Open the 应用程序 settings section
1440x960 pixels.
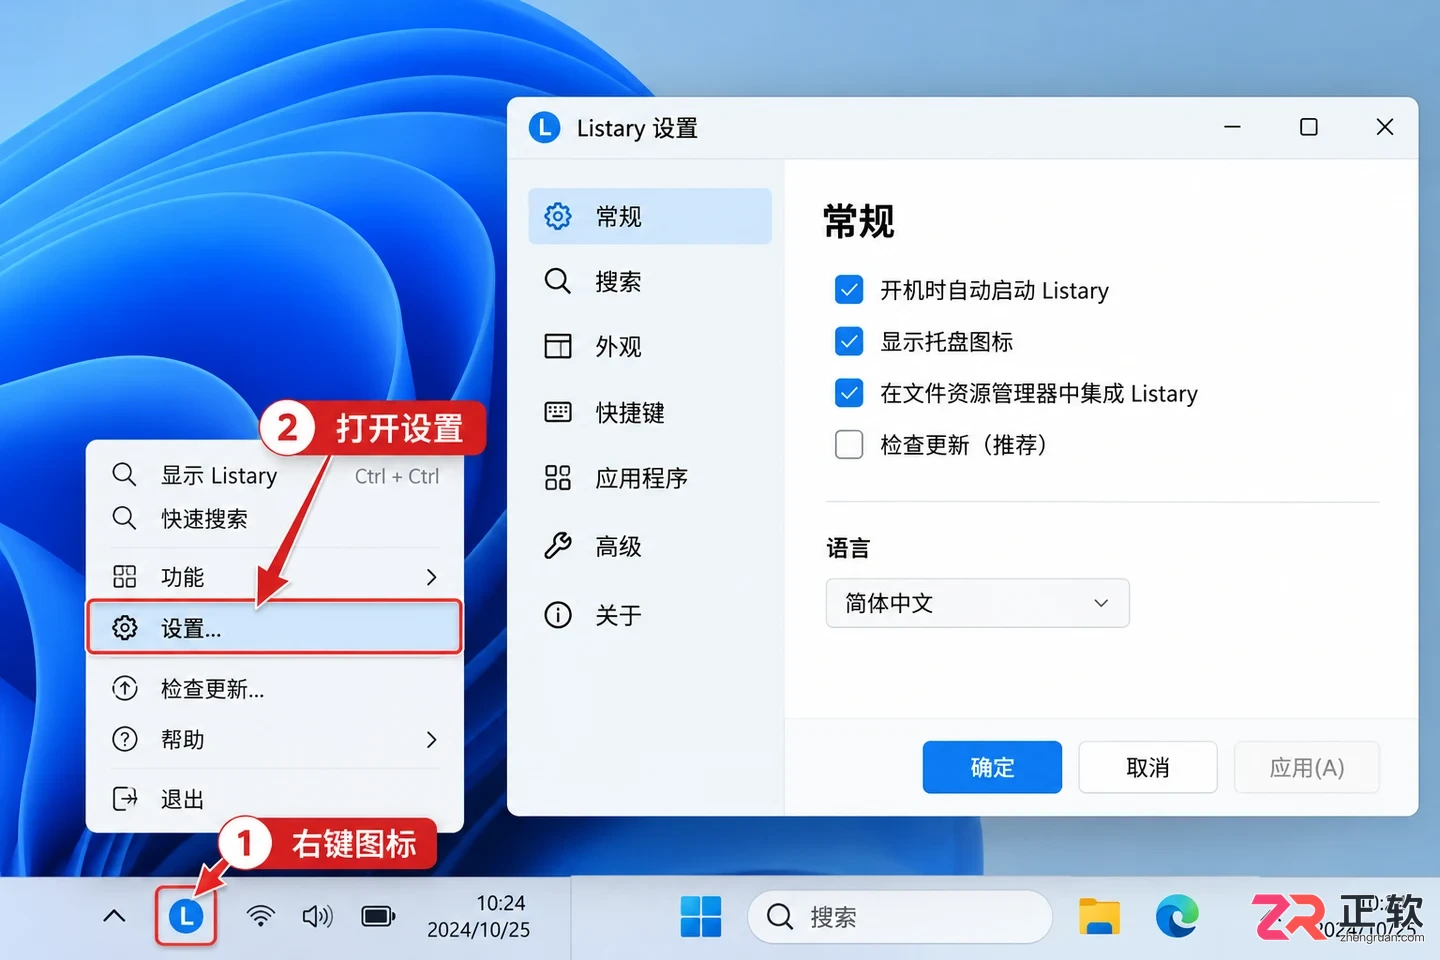pyautogui.click(x=650, y=478)
